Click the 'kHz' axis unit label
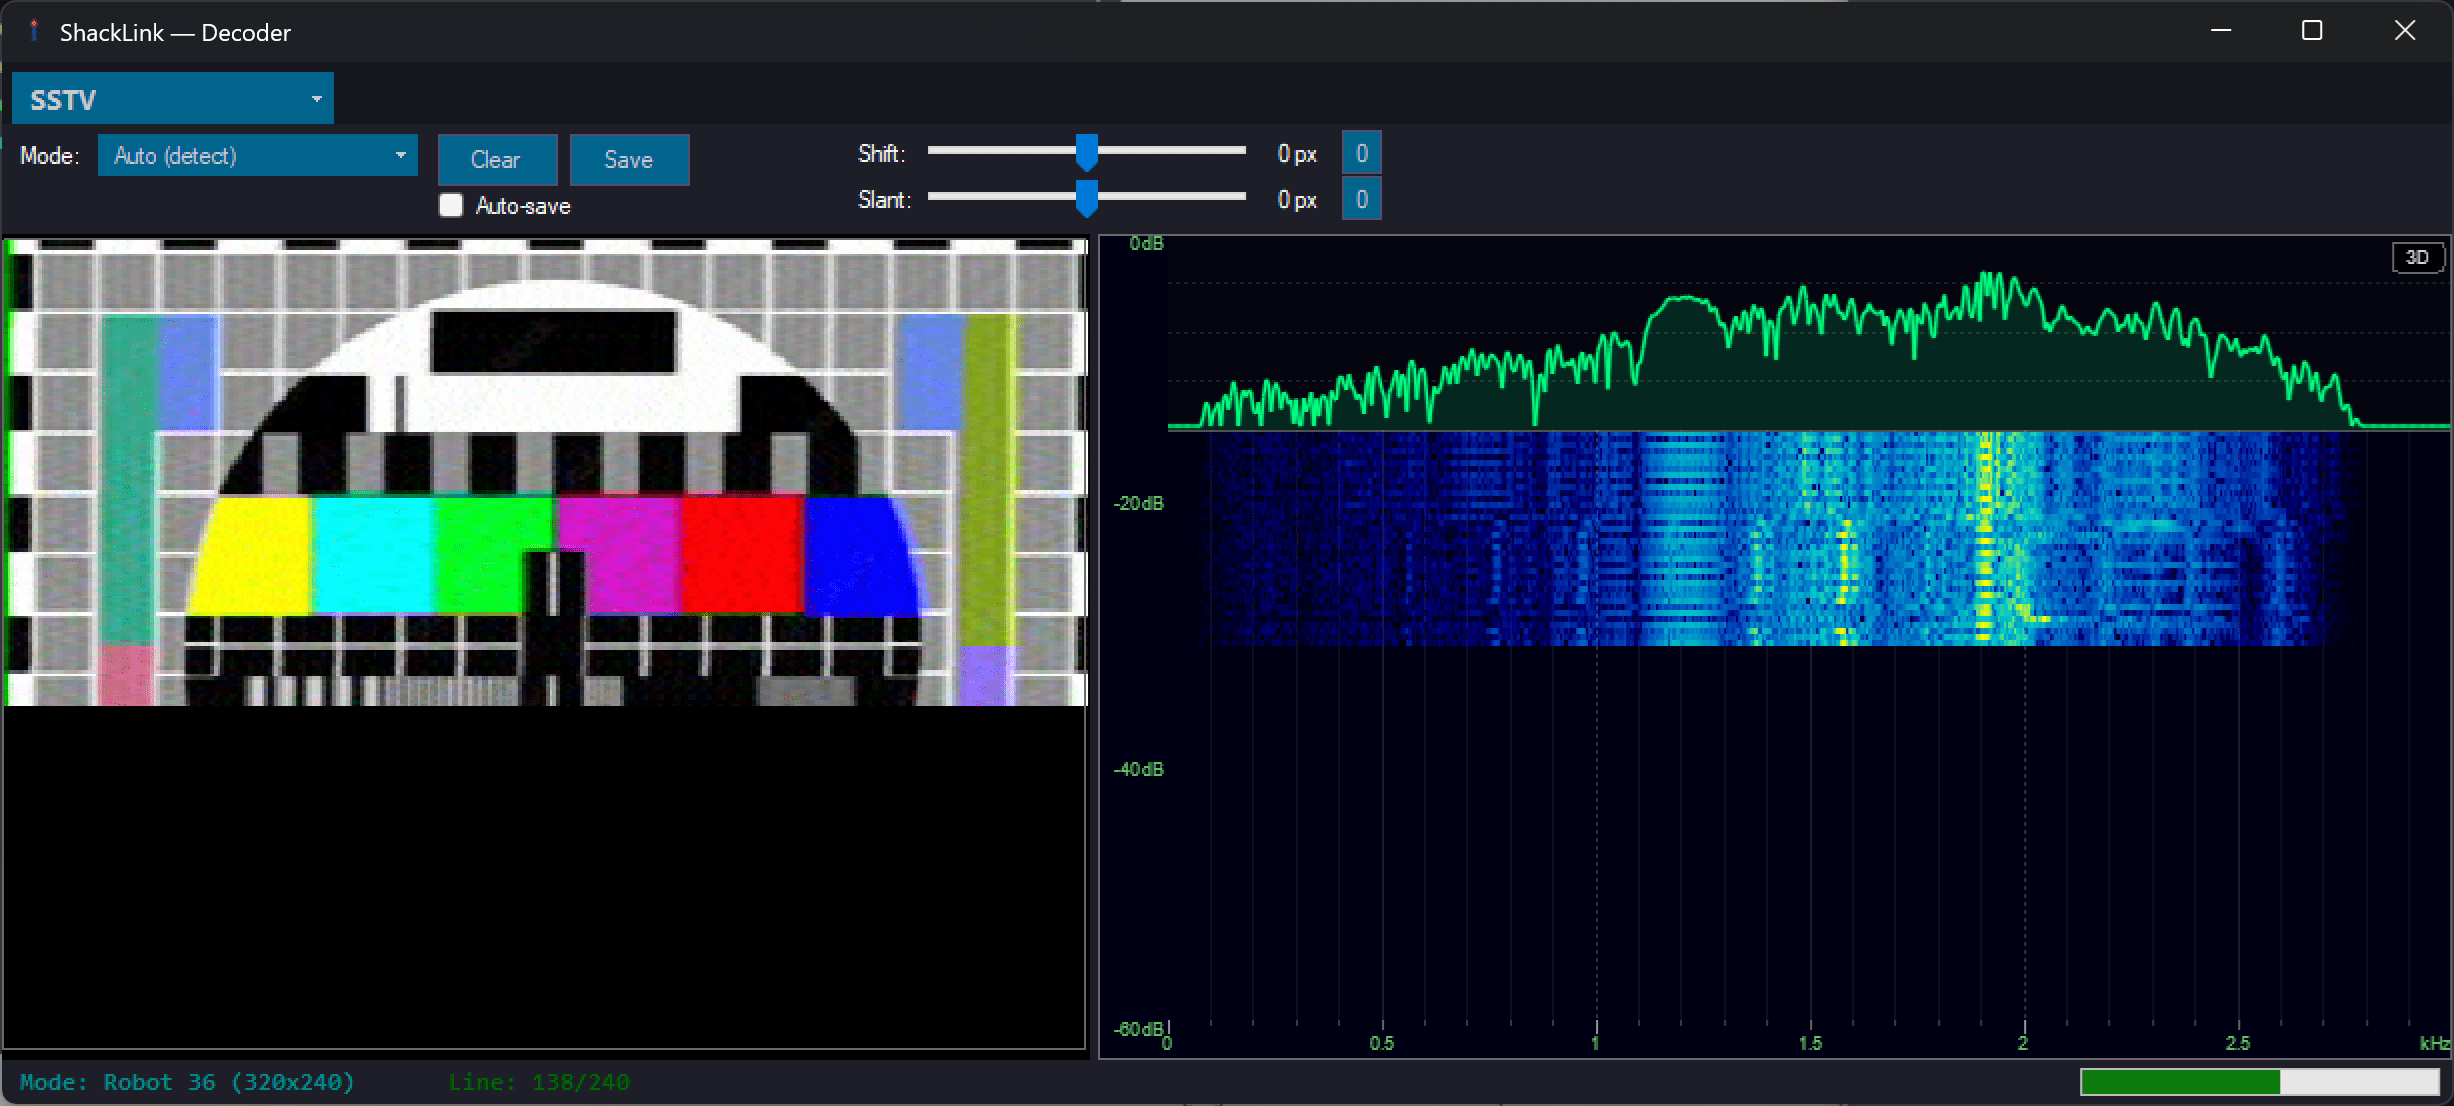This screenshot has height=1106, width=2454. pyautogui.click(x=2434, y=1044)
